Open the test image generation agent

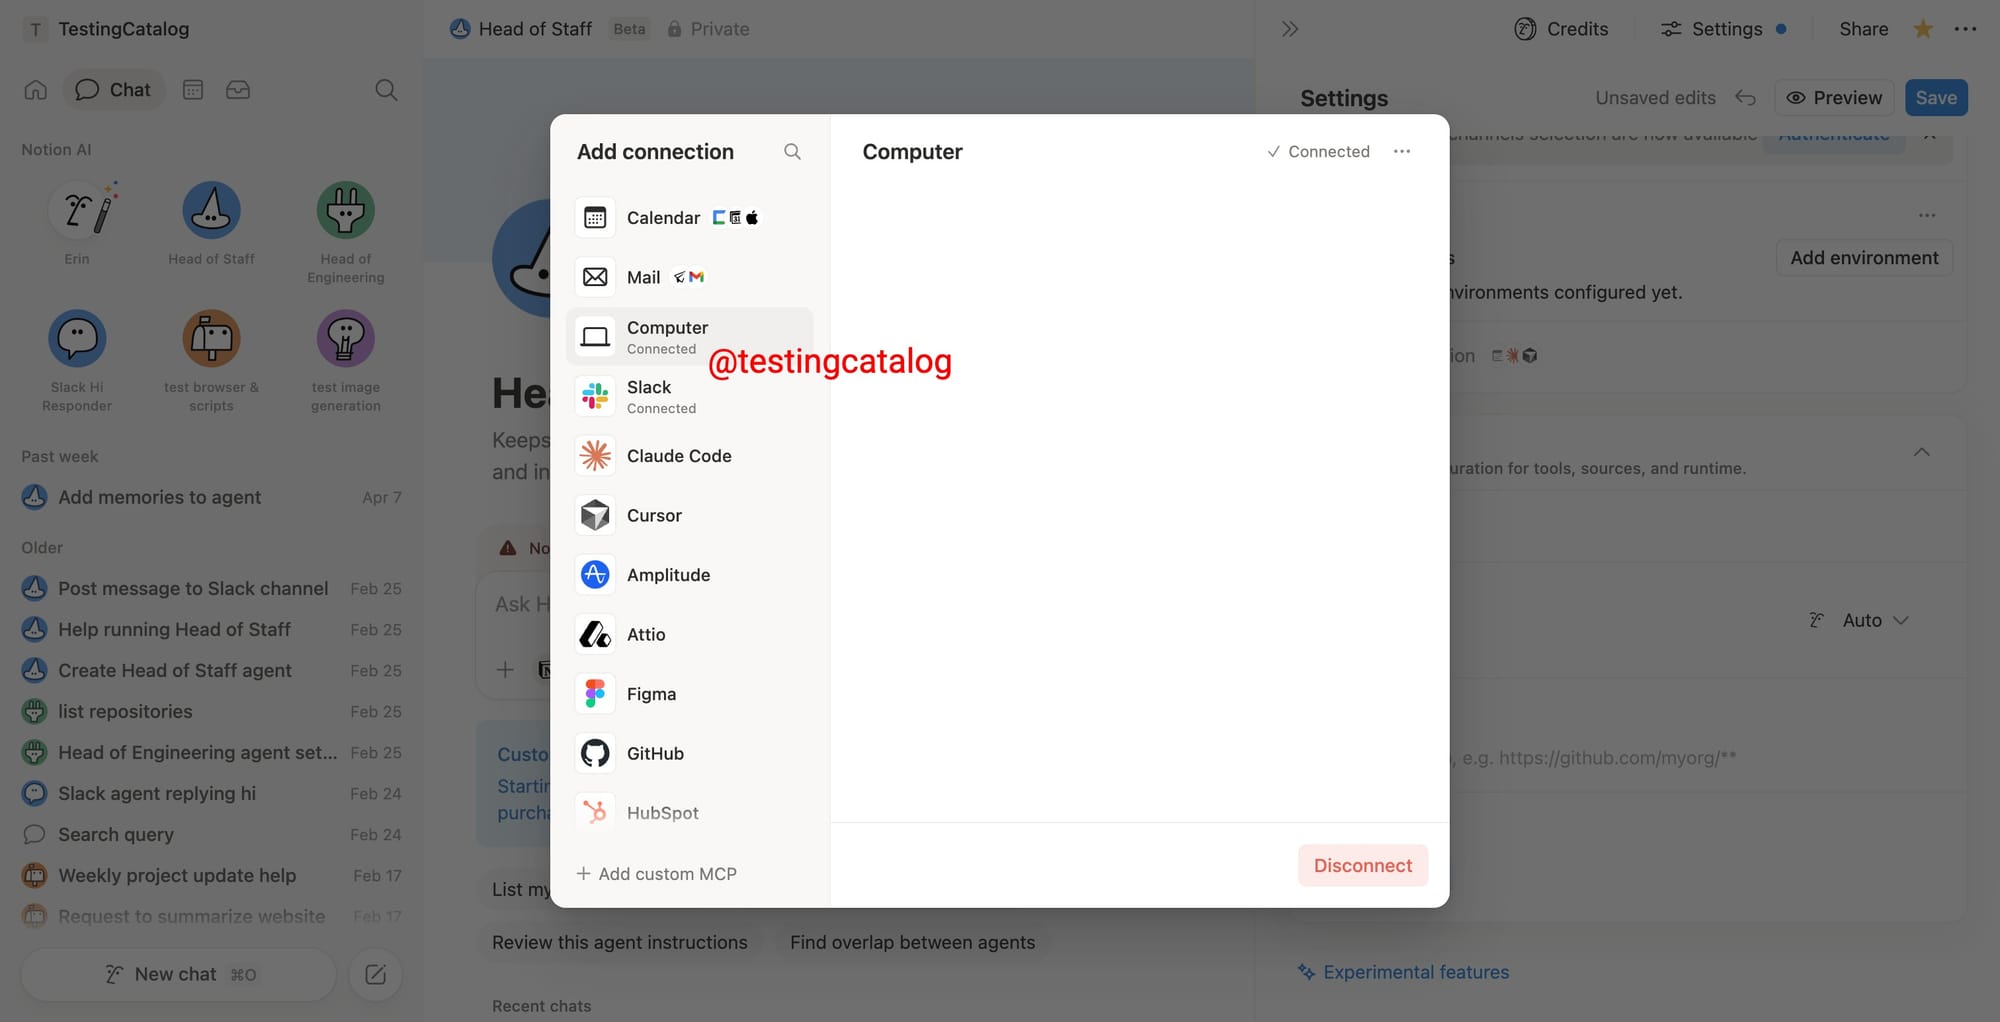pyautogui.click(x=346, y=361)
